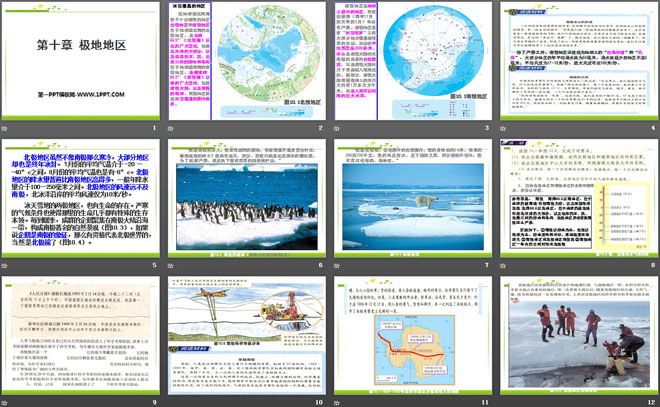Select slide 9 with newspaper clipping text
The width and height of the screenshot is (660, 407).
click(81, 335)
